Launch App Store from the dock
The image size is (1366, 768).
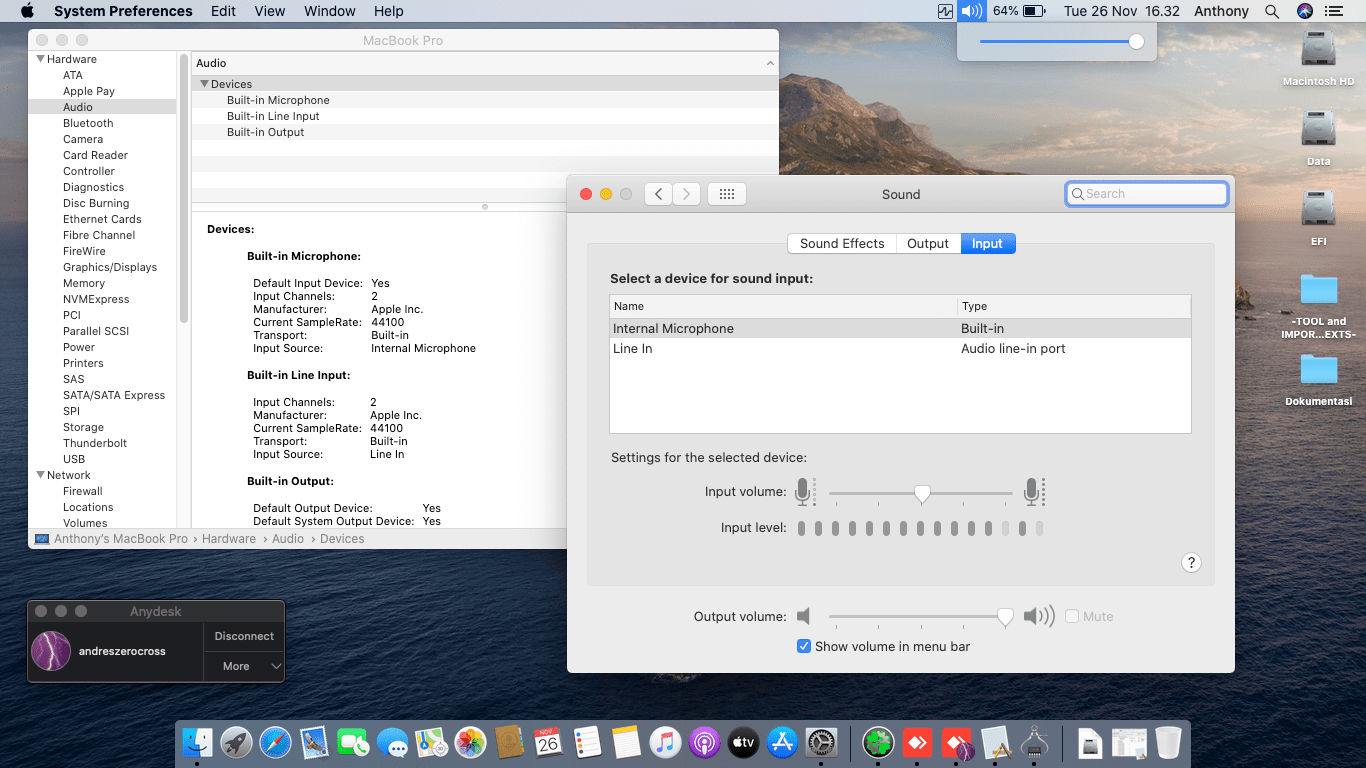782,743
